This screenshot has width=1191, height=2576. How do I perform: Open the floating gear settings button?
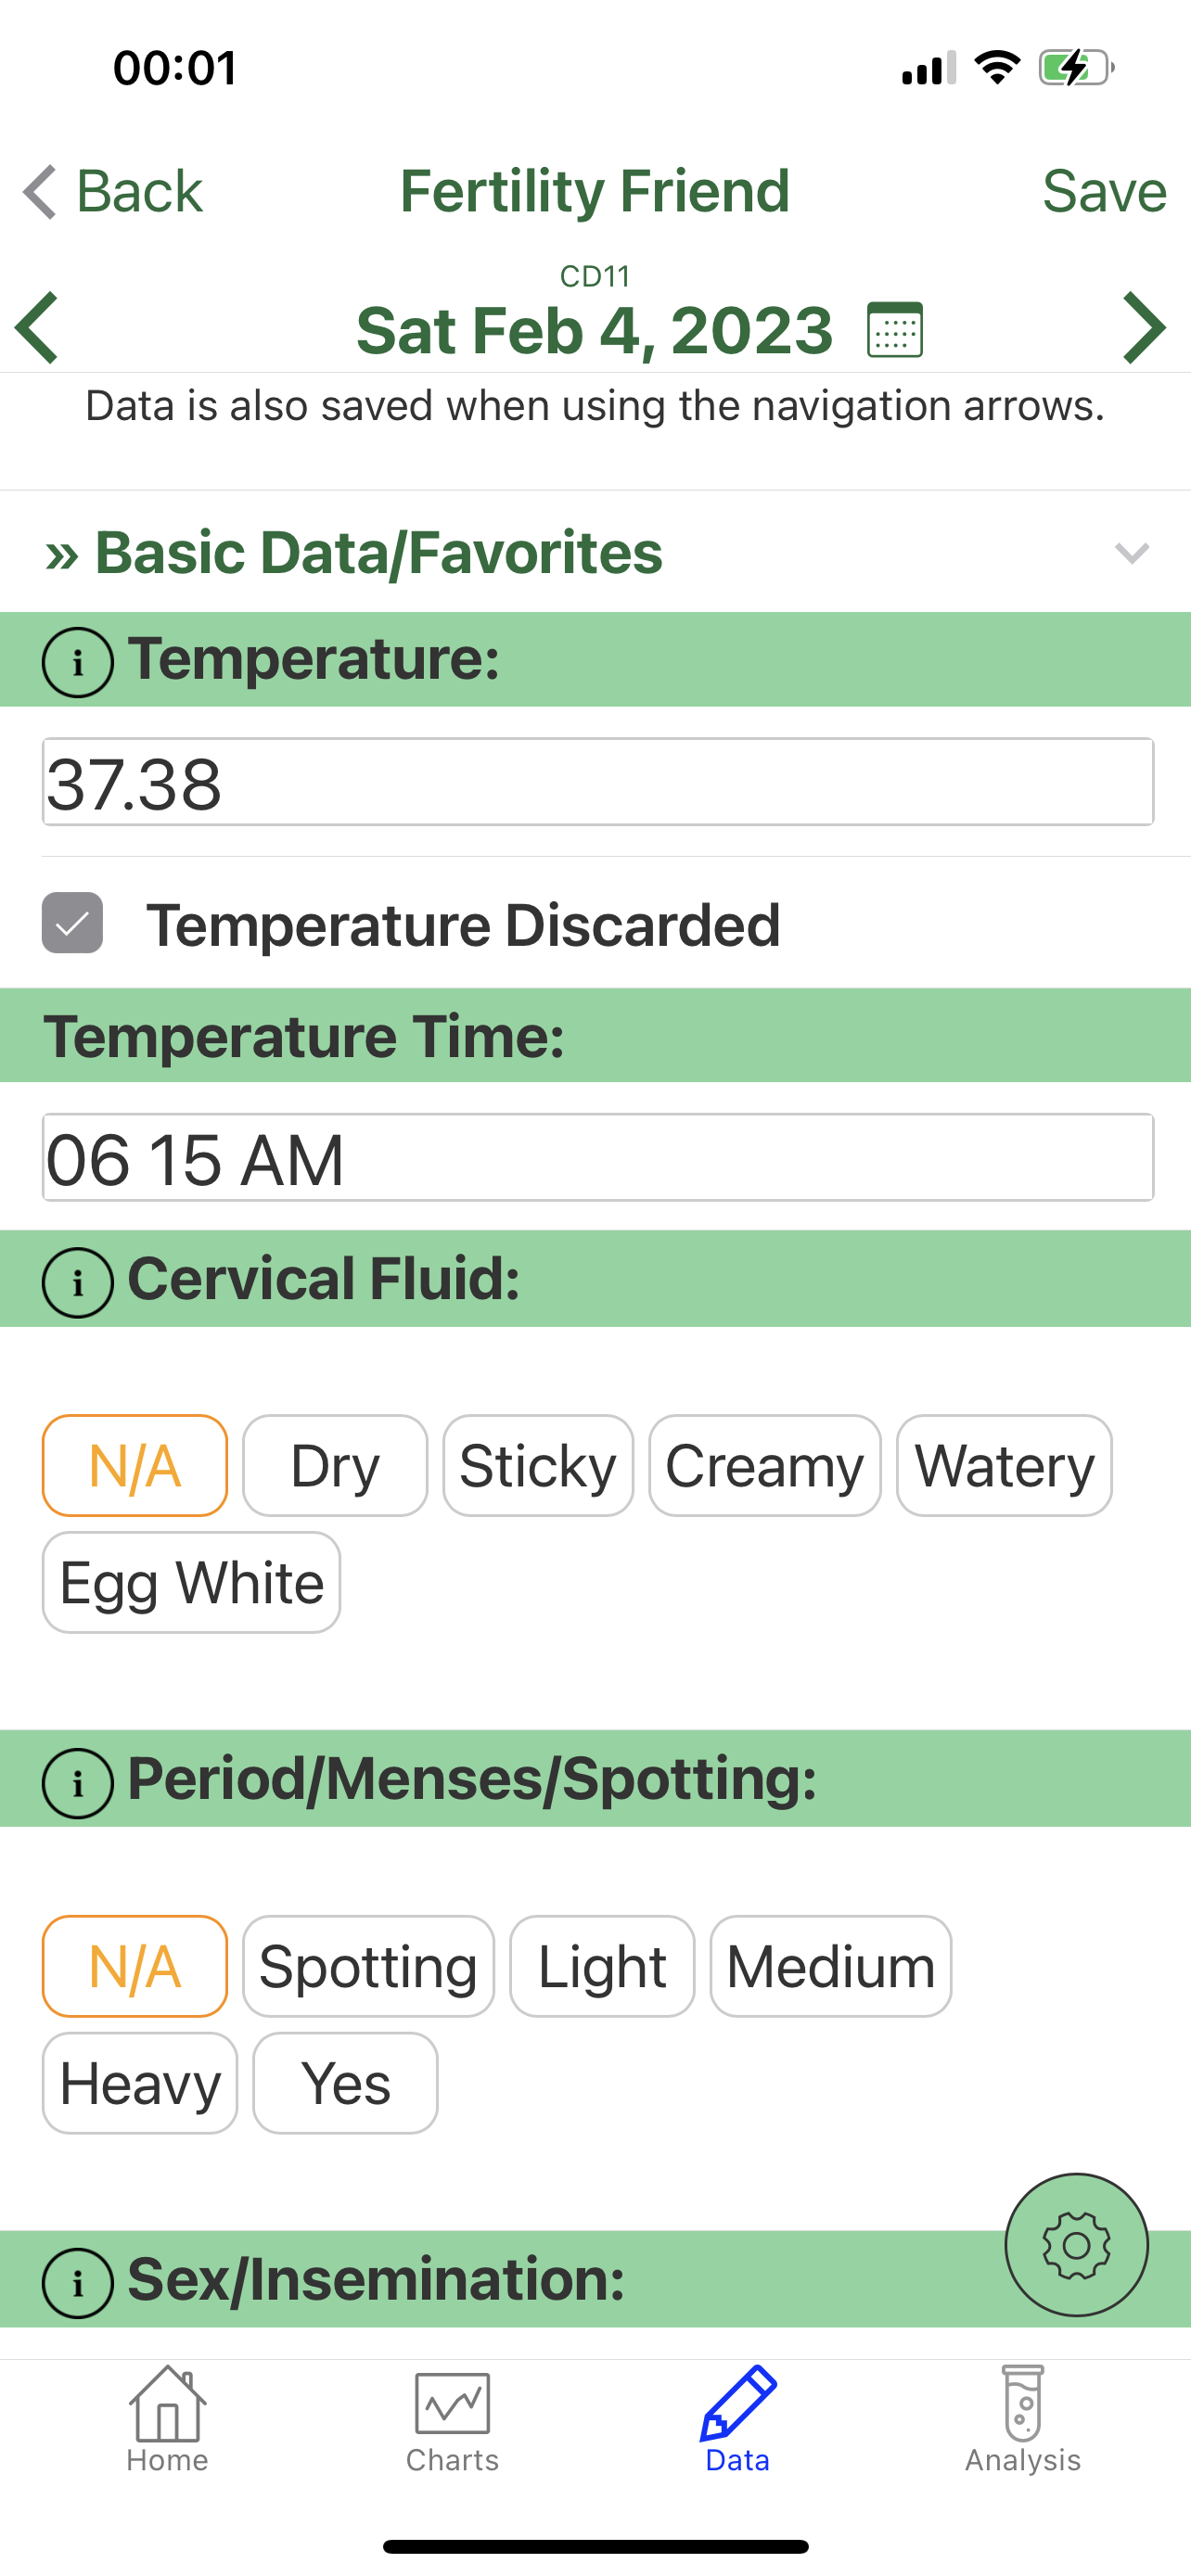pos(1076,2245)
